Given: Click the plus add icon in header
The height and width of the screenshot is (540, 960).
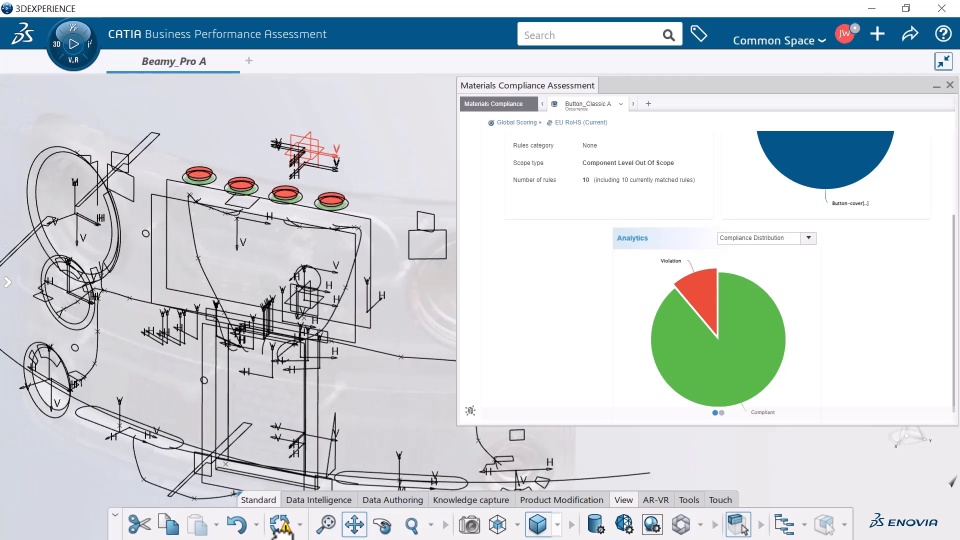Looking at the screenshot, I should (x=877, y=34).
